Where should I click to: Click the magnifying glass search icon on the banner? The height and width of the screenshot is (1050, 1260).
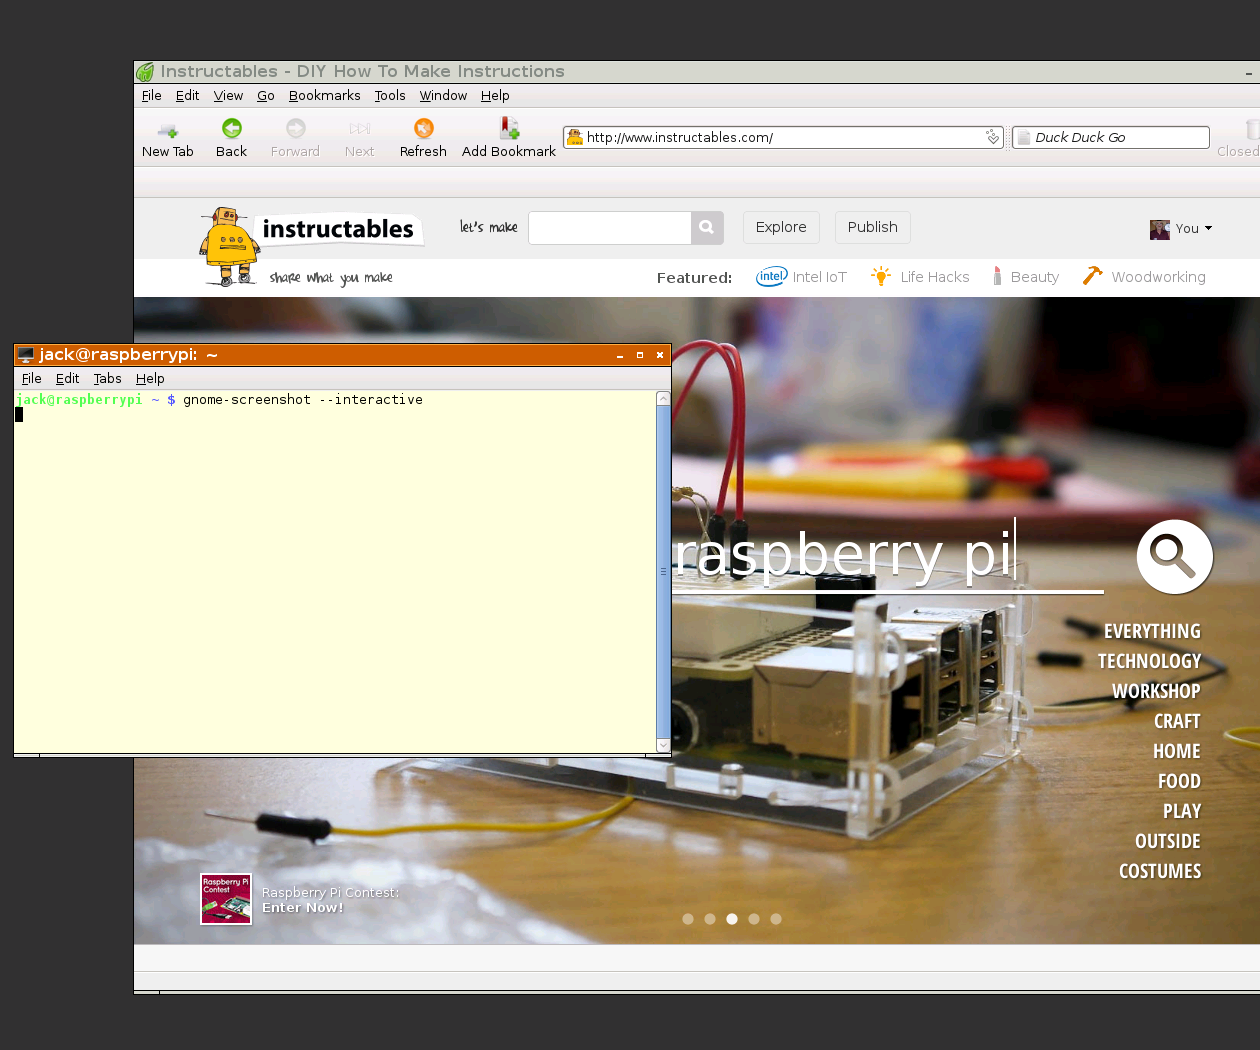[1174, 556]
